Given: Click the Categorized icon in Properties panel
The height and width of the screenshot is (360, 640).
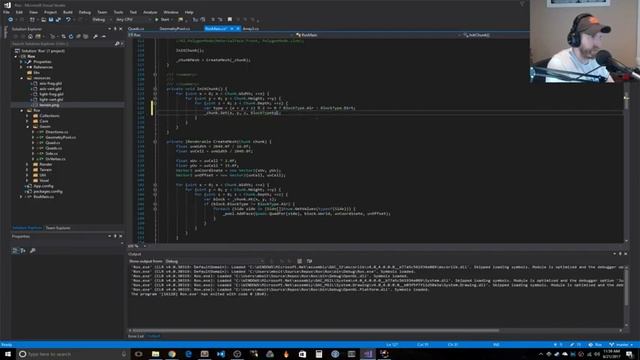Looking at the screenshot, I should click(x=15, y=250).
